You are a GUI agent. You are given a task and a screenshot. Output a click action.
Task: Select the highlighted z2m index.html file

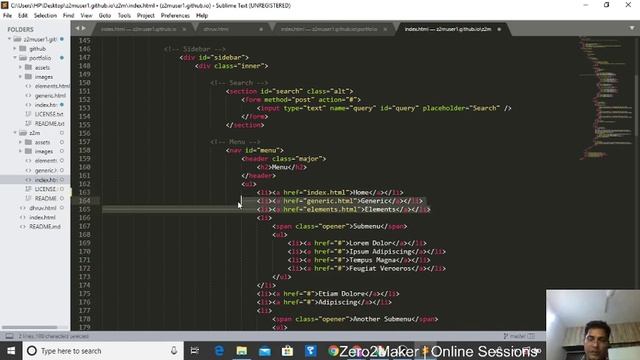pos(35,180)
